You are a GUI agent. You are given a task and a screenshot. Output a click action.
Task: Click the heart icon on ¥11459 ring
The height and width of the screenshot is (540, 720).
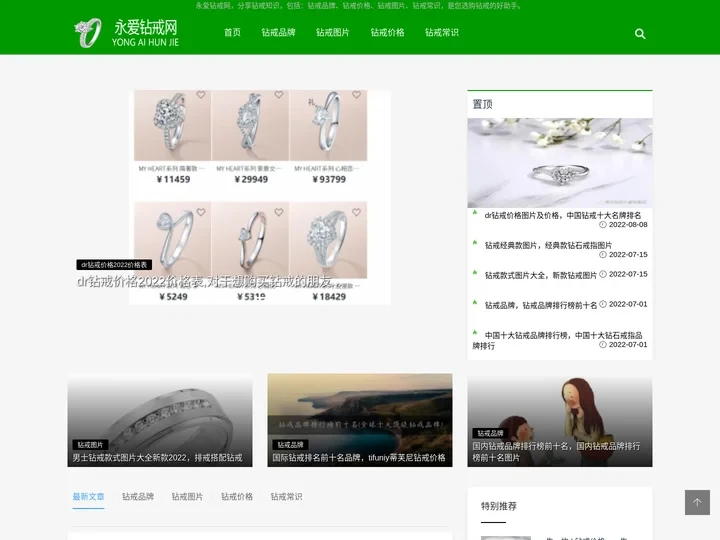pos(201,95)
